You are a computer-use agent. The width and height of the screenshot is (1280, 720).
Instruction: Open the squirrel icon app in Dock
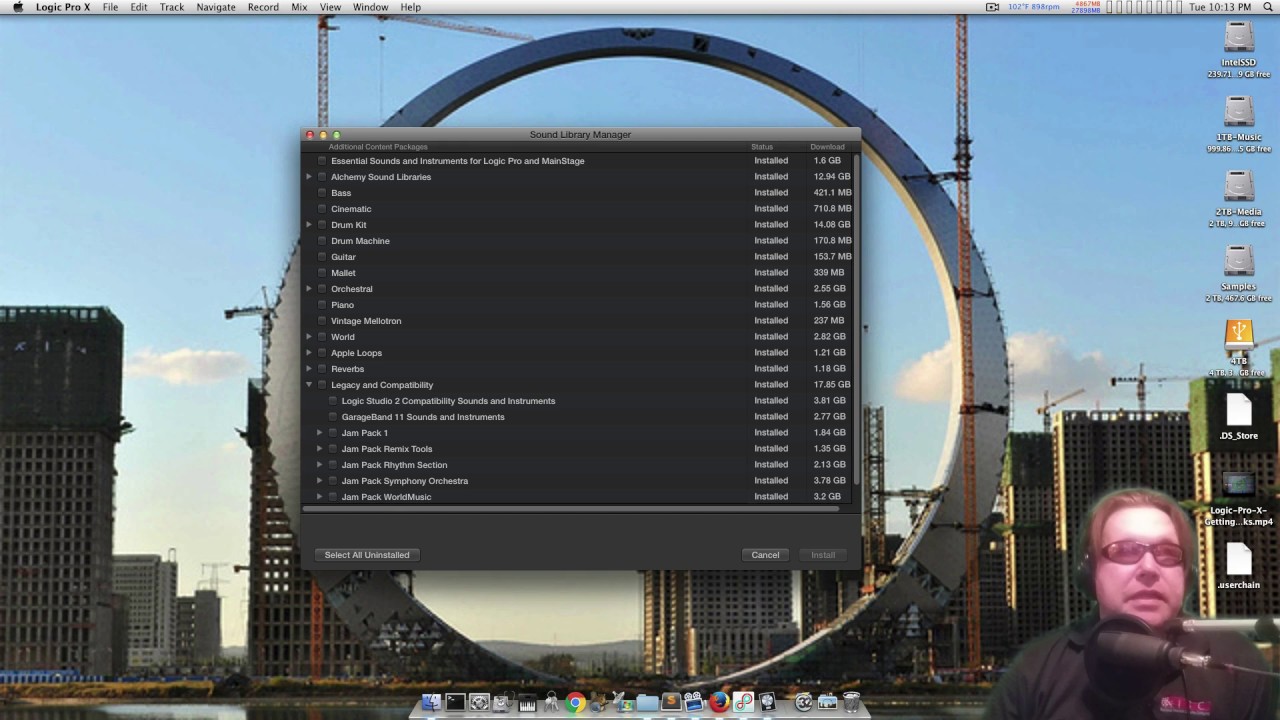(599, 702)
